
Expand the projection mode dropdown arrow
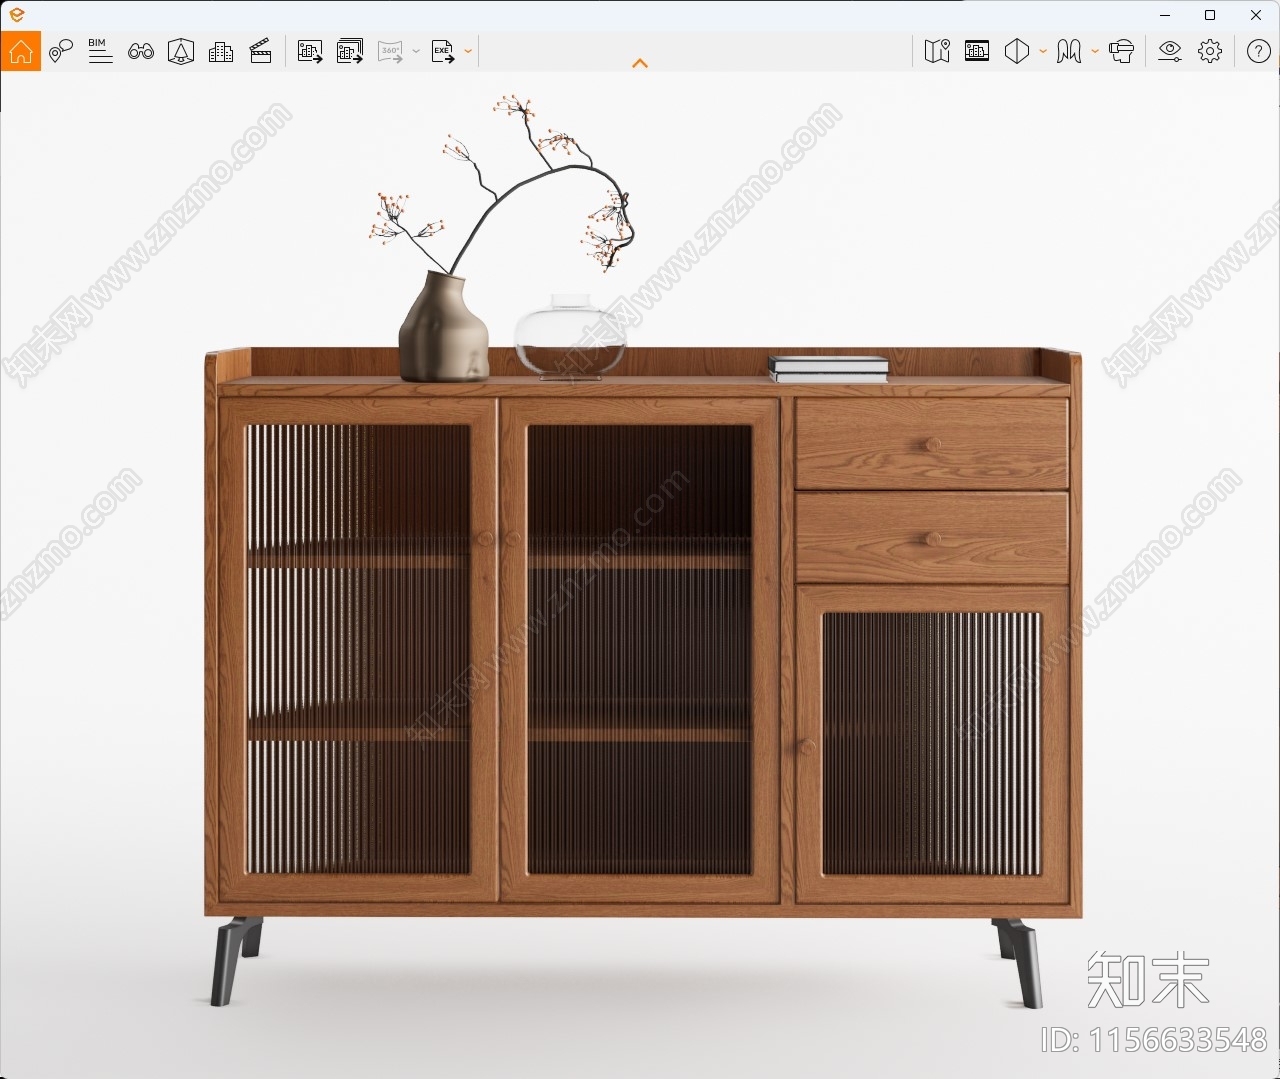1043,51
